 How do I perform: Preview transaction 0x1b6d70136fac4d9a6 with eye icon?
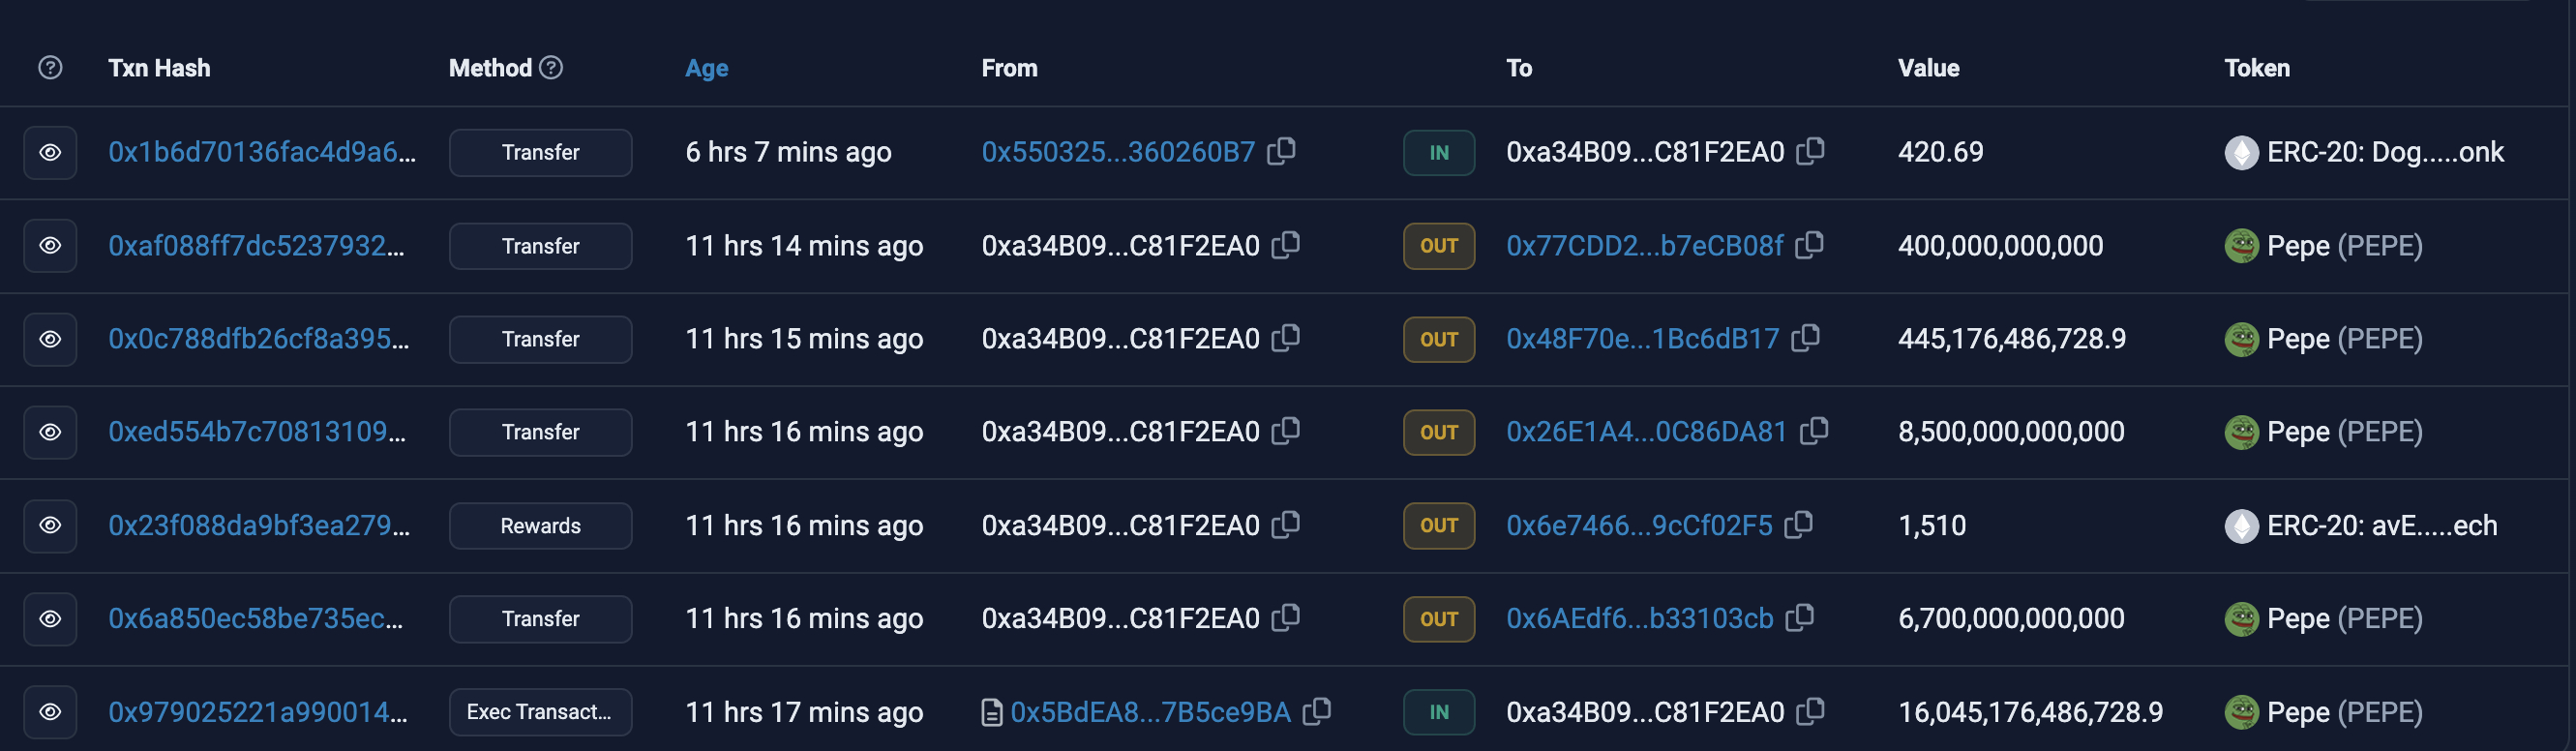point(50,152)
